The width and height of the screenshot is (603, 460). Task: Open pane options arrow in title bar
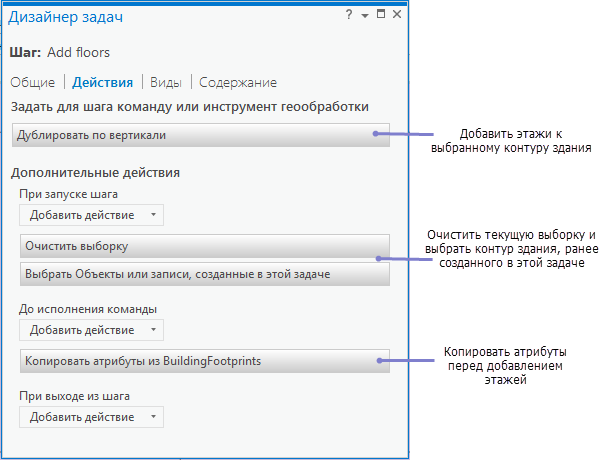(x=365, y=15)
